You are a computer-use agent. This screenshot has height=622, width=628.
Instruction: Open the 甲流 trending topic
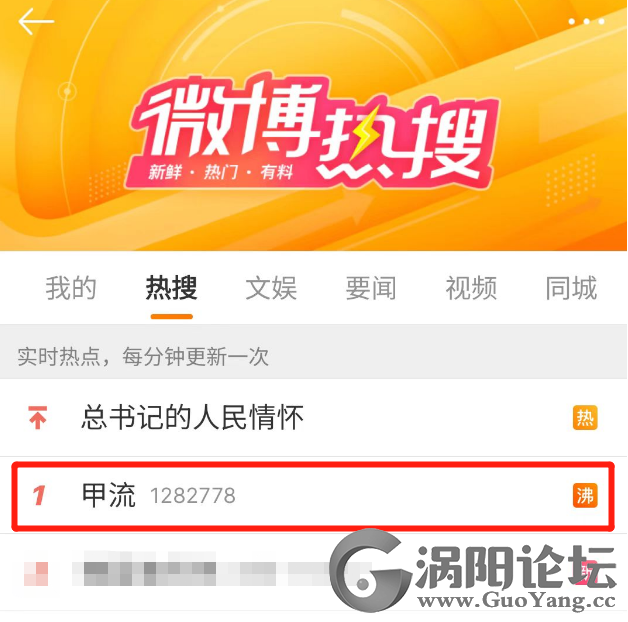tap(109, 495)
